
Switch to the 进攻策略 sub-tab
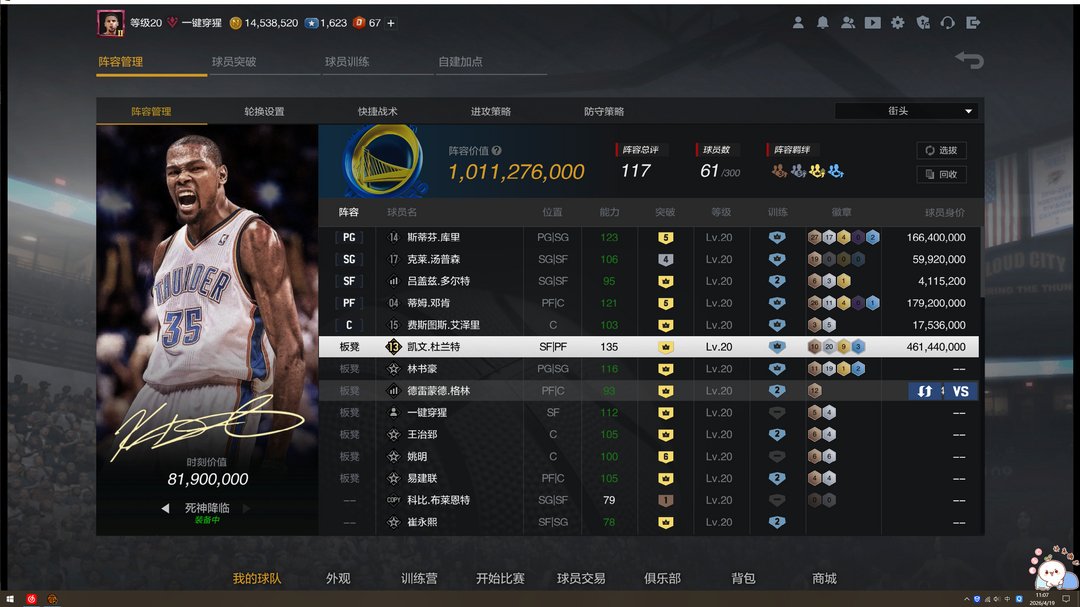pyautogui.click(x=491, y=111)
